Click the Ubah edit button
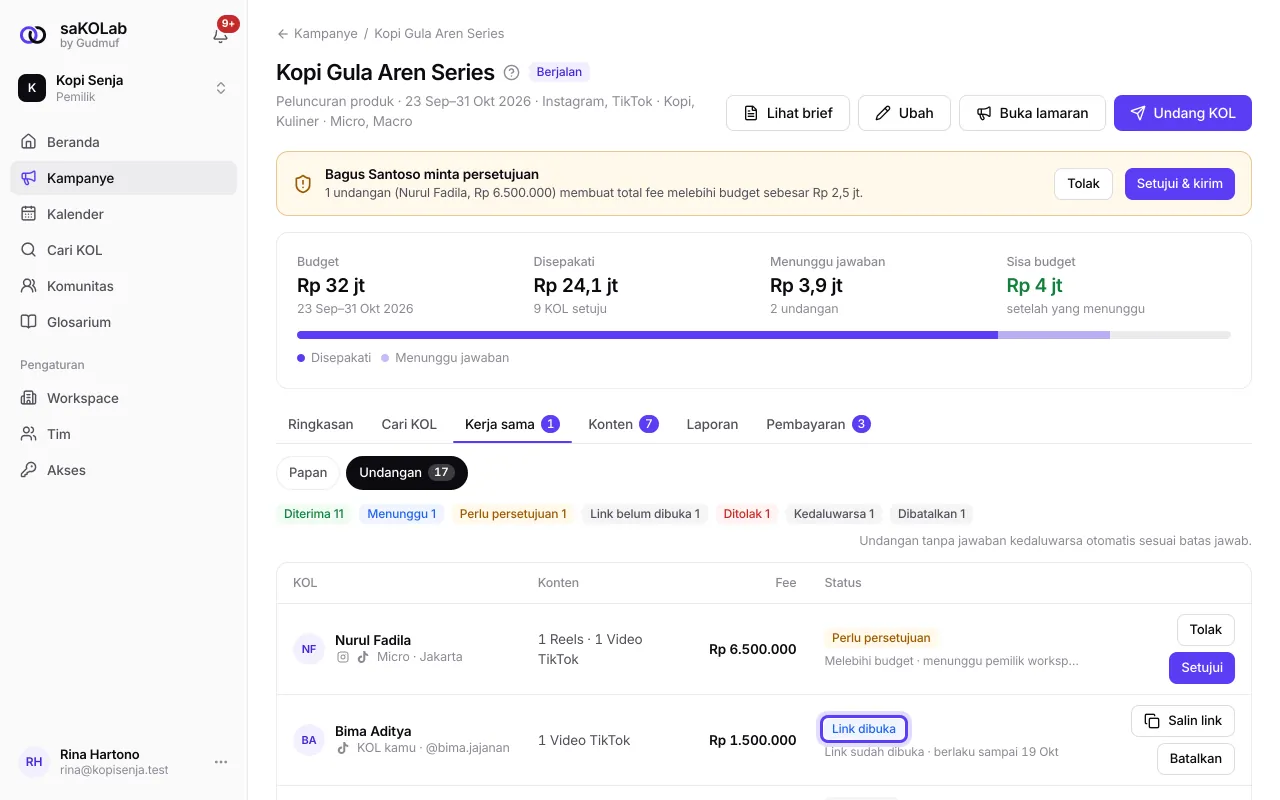 pos(904,113)
